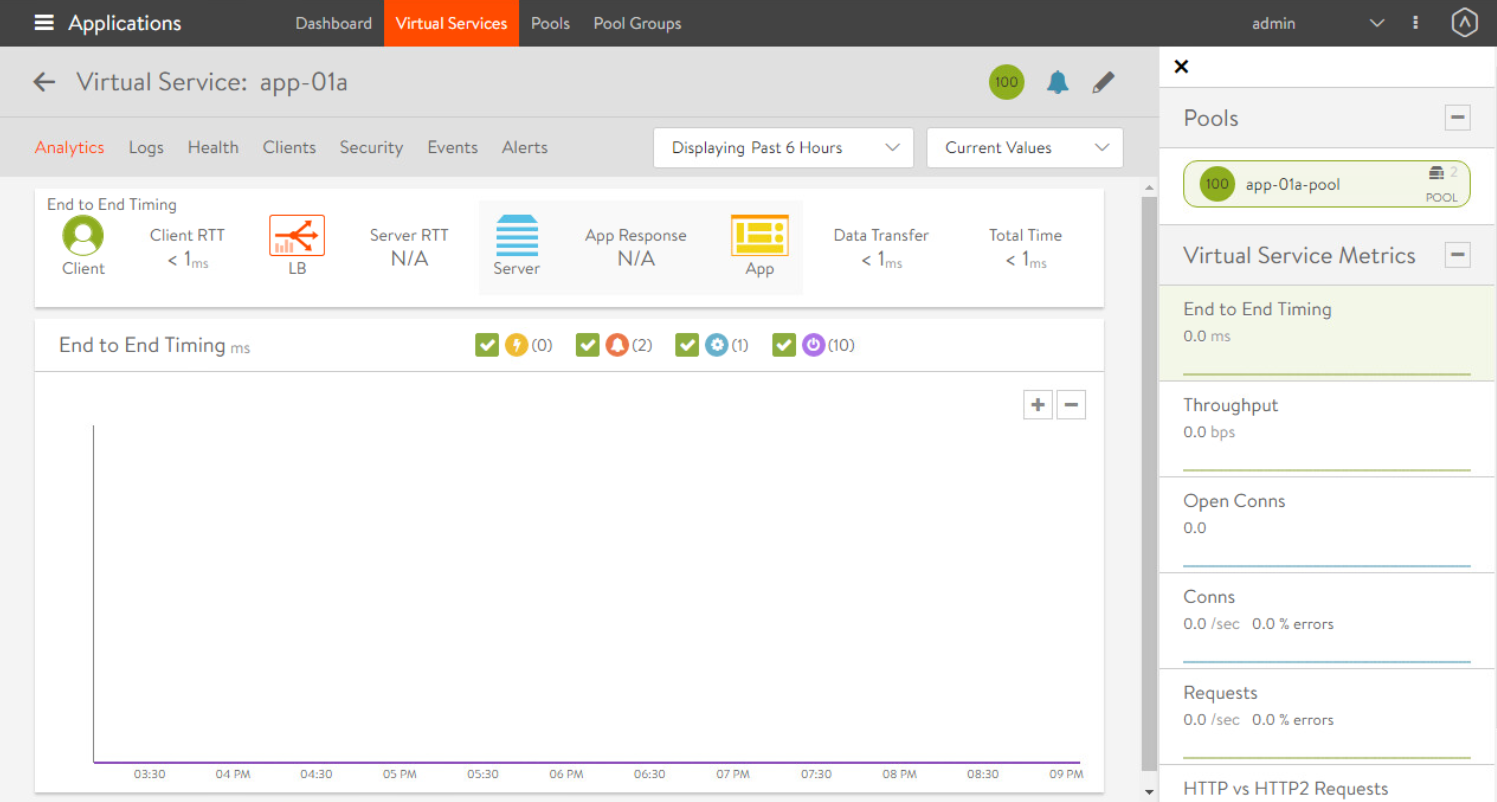Open alerts via the bell icon

[x=1057, y=82]
